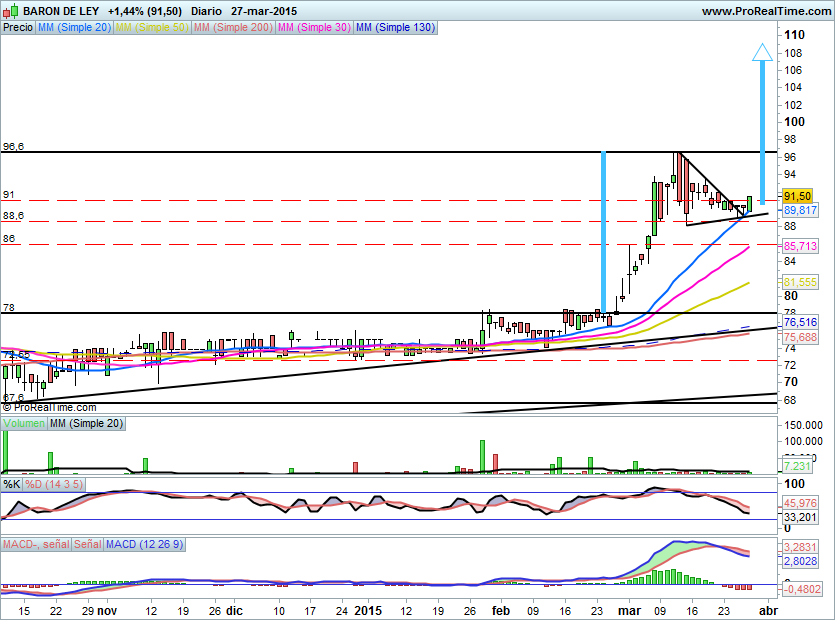Click the MACD-, señal histogram label

36,544
